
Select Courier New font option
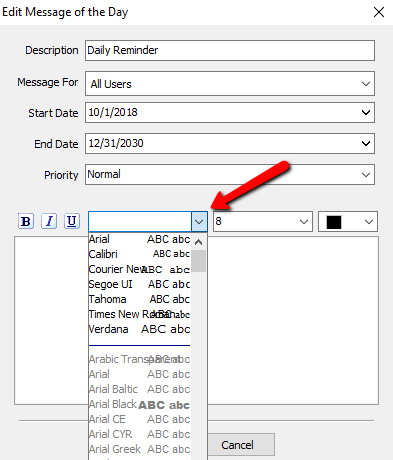tap(139, 269)
